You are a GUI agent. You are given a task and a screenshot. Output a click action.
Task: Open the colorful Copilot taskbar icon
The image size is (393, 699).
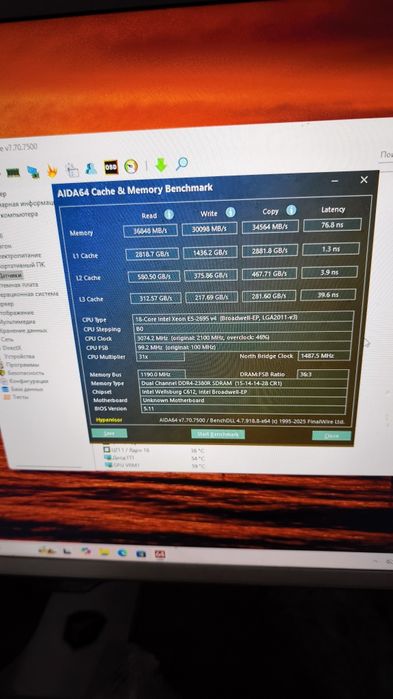[x=86, y=551]
